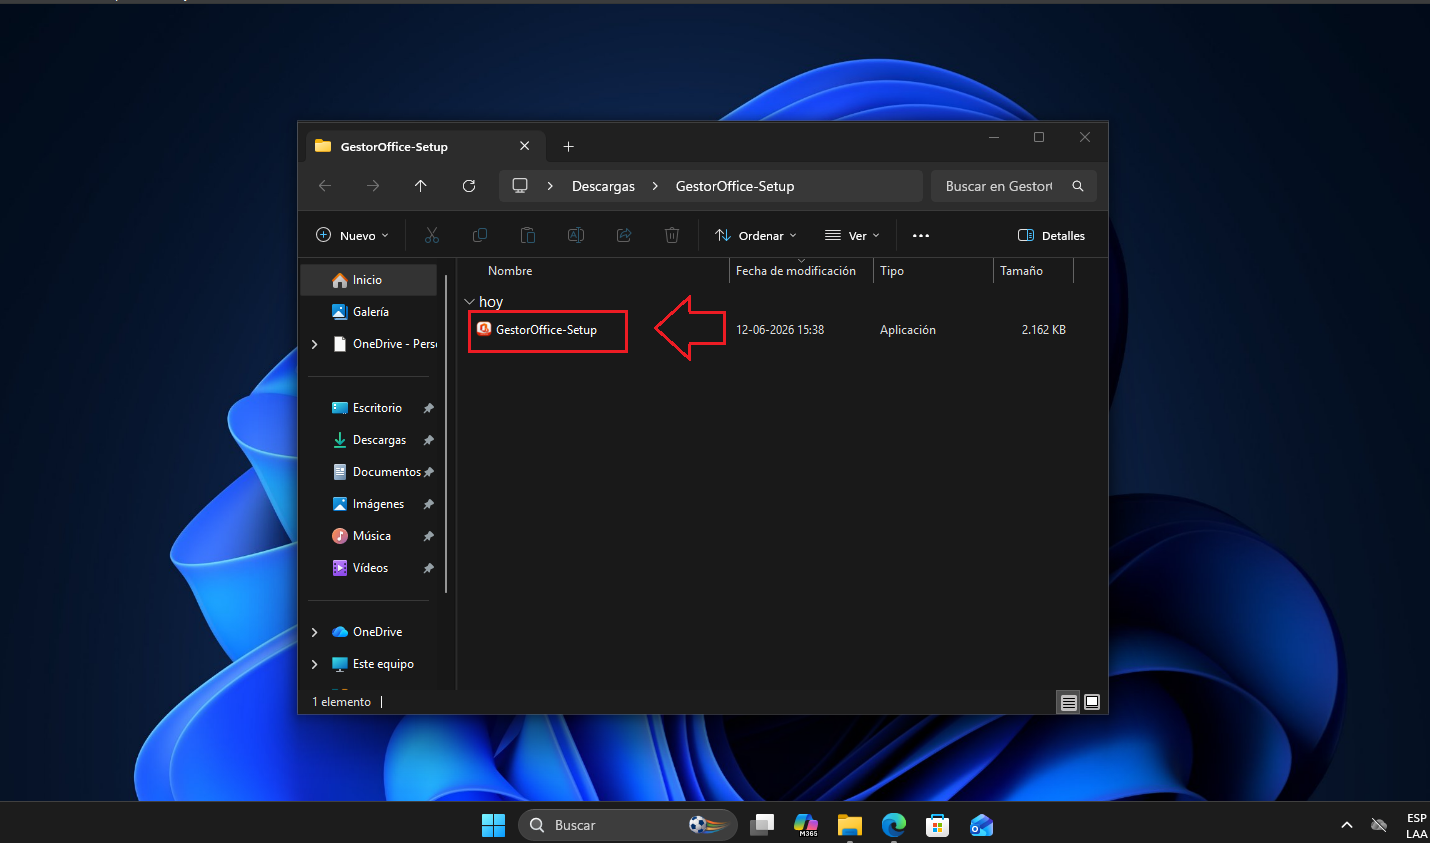Open the three-dots more options menu
1430x843 pixels.
(921, 236)
